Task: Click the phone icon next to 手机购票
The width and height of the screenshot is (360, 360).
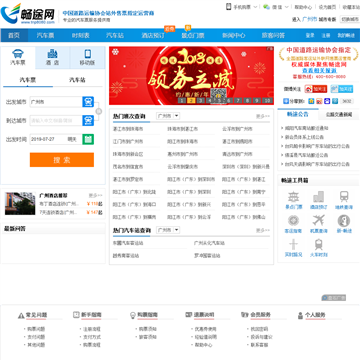Action: (229, 6)
